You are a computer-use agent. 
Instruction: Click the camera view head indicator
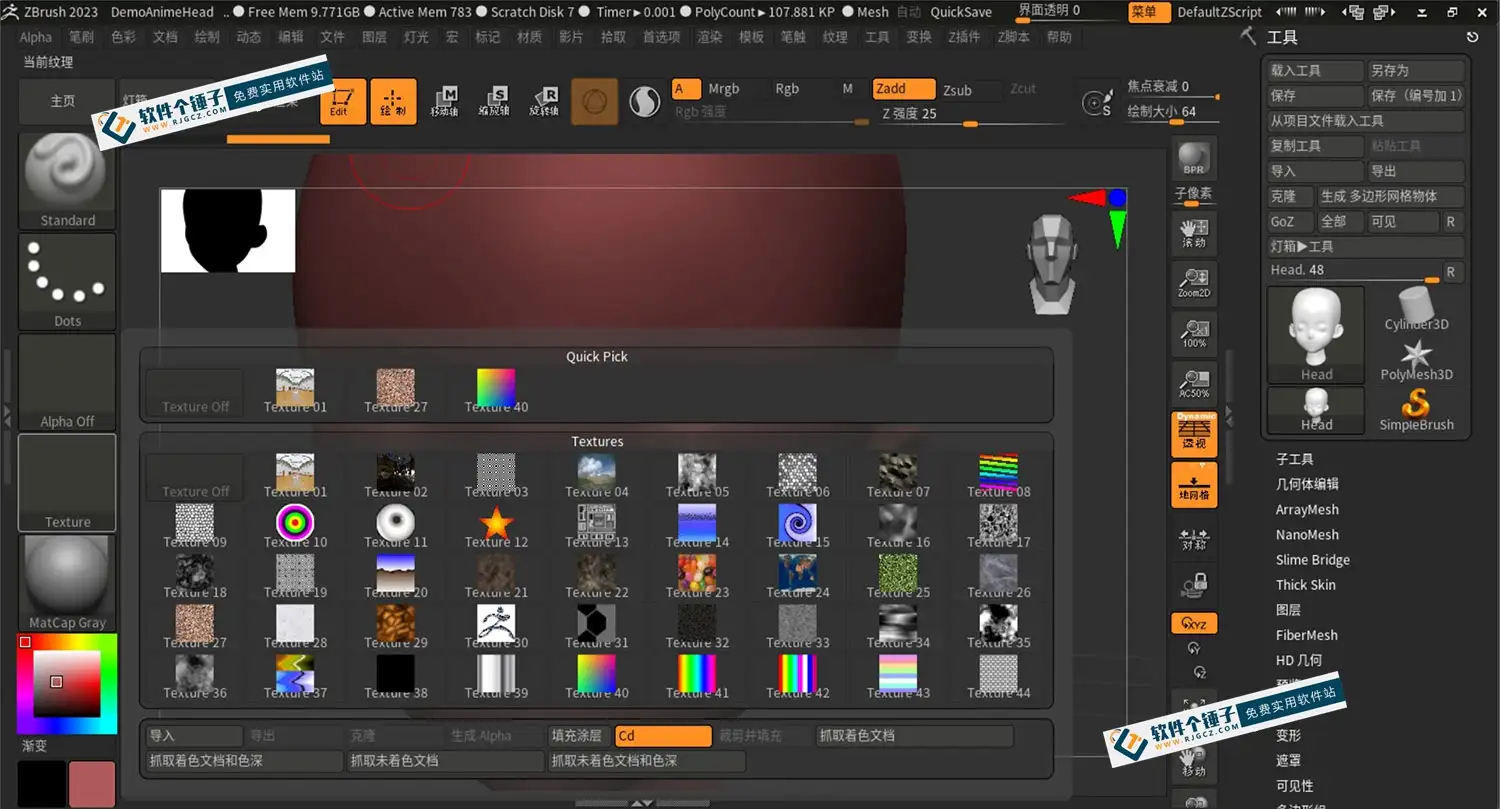pos(1052,264)
